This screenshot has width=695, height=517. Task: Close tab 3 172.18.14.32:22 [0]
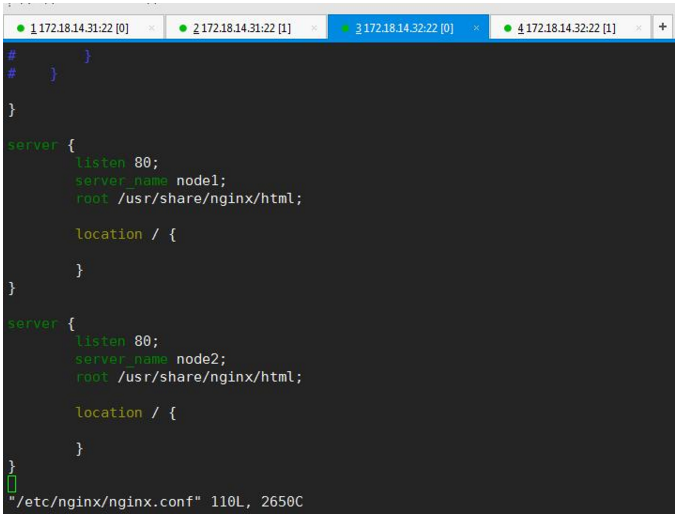(476, 28)
